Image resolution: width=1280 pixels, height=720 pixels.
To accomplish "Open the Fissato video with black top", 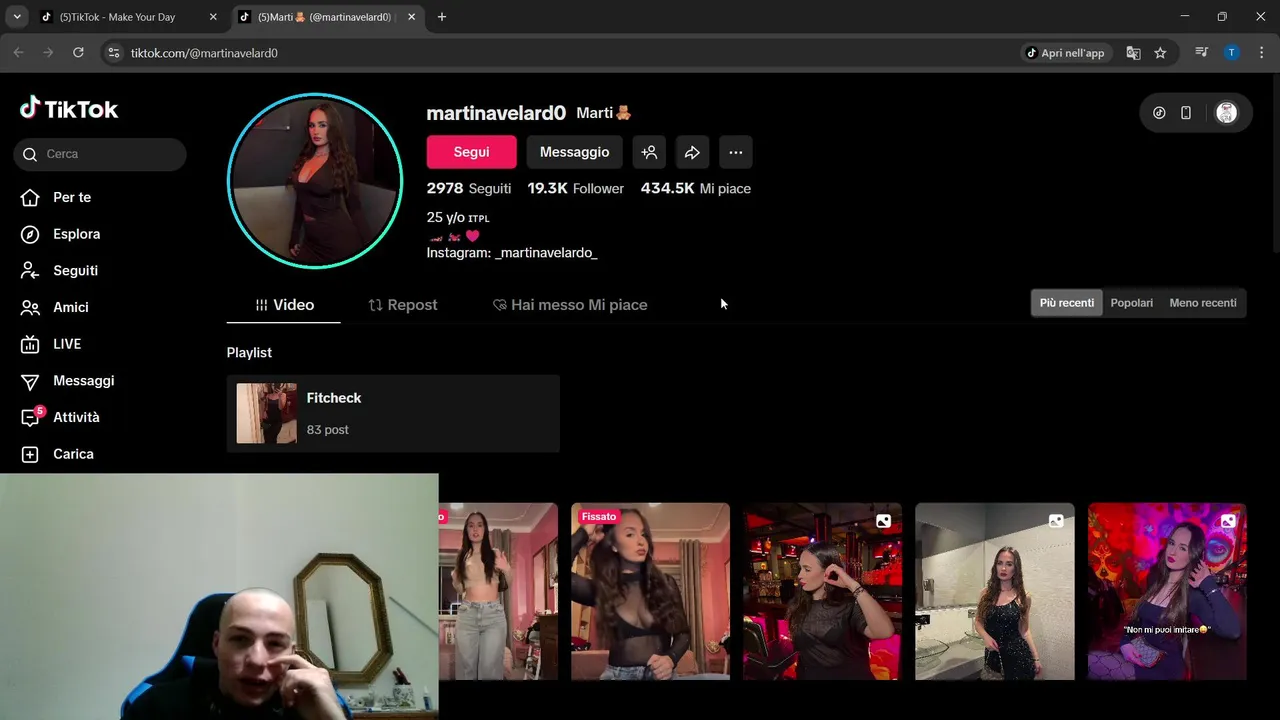I will 650,591.
